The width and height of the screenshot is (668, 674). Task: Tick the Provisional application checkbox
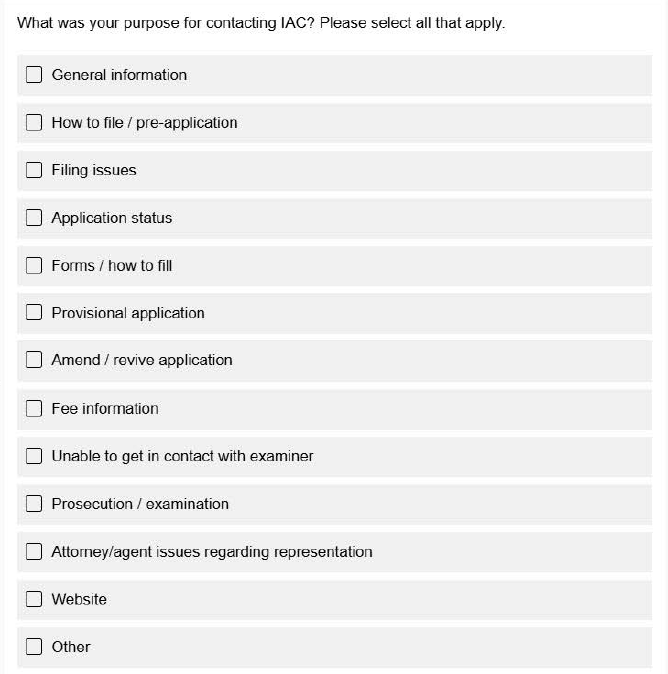click(34, 313)
